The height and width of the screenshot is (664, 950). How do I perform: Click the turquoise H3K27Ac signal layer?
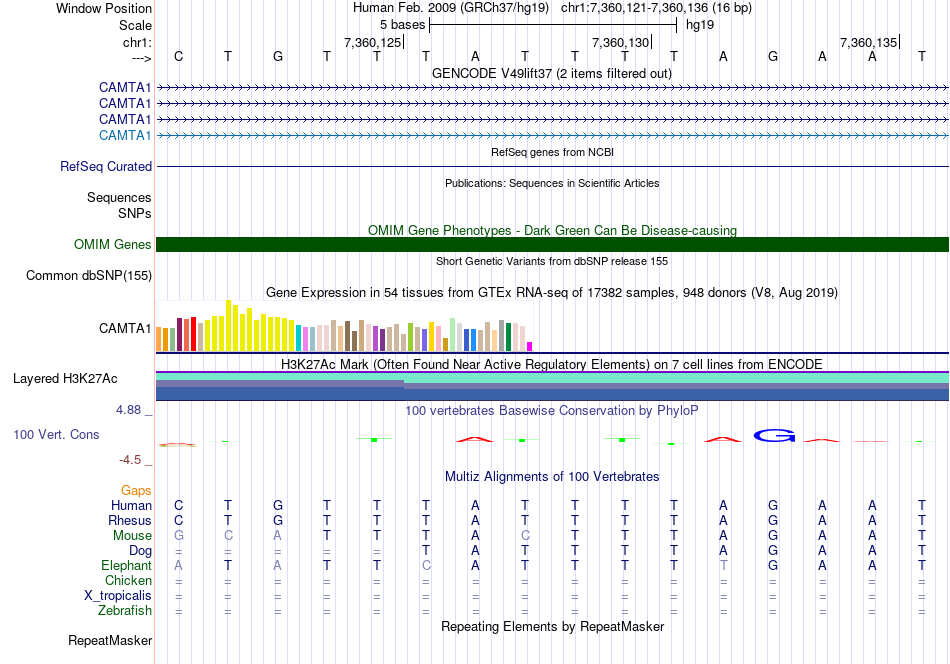point(552,377)
